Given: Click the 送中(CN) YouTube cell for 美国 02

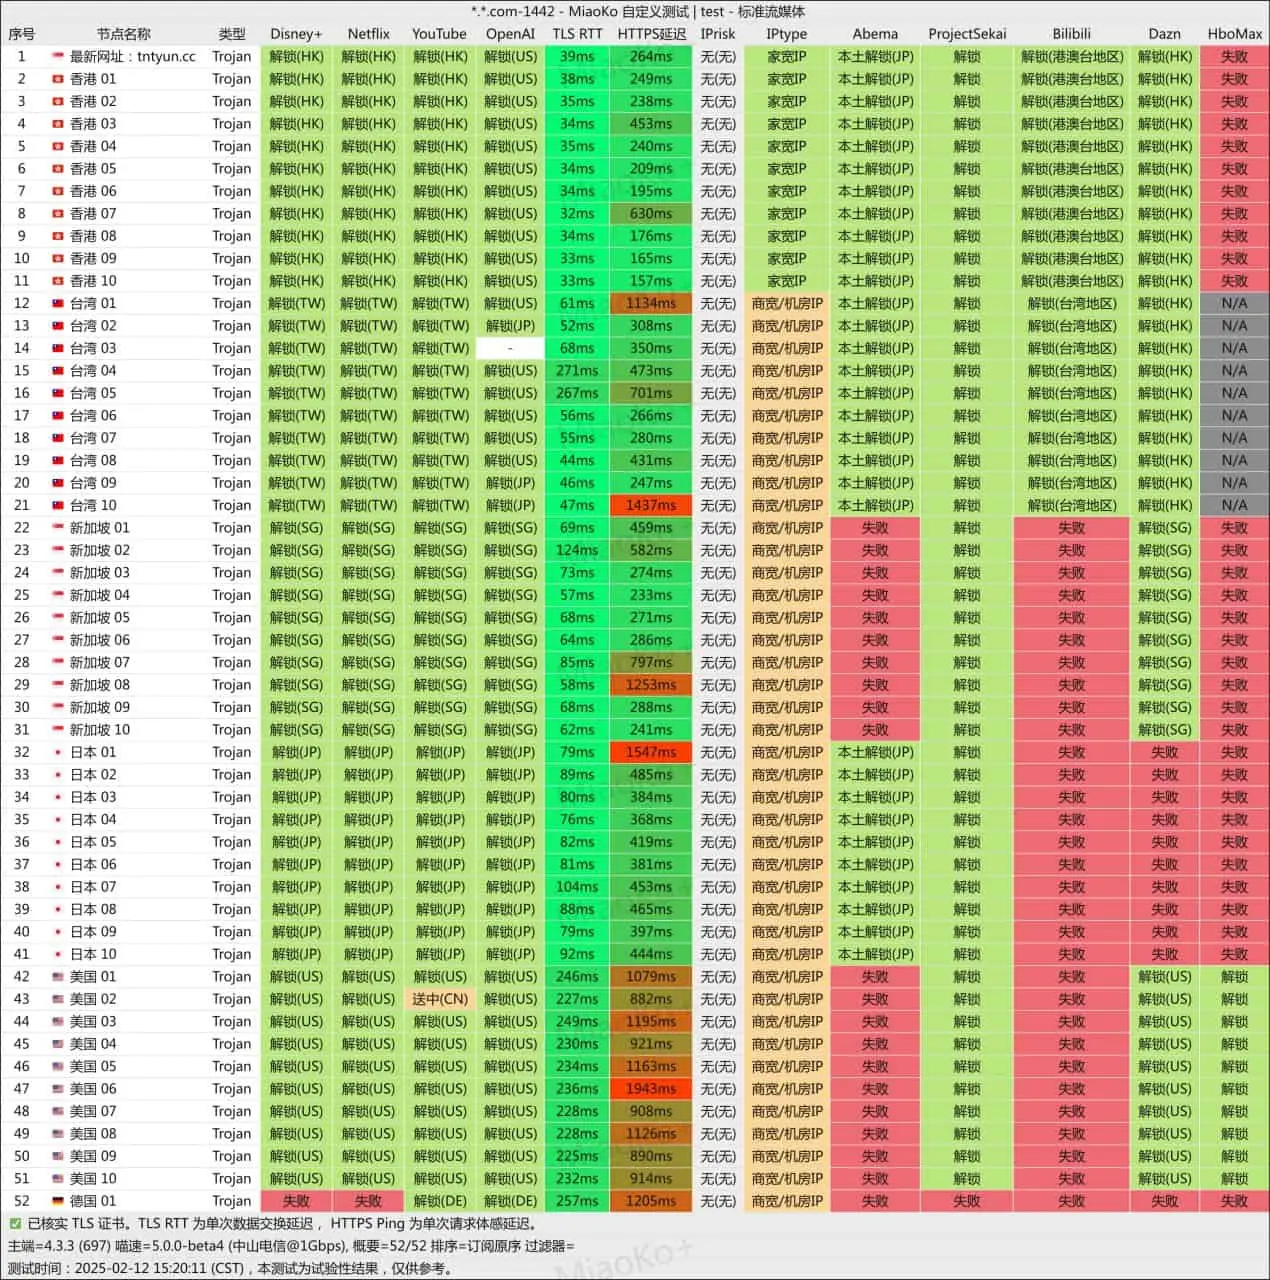Looking at the screenshot, I should 440,999.
